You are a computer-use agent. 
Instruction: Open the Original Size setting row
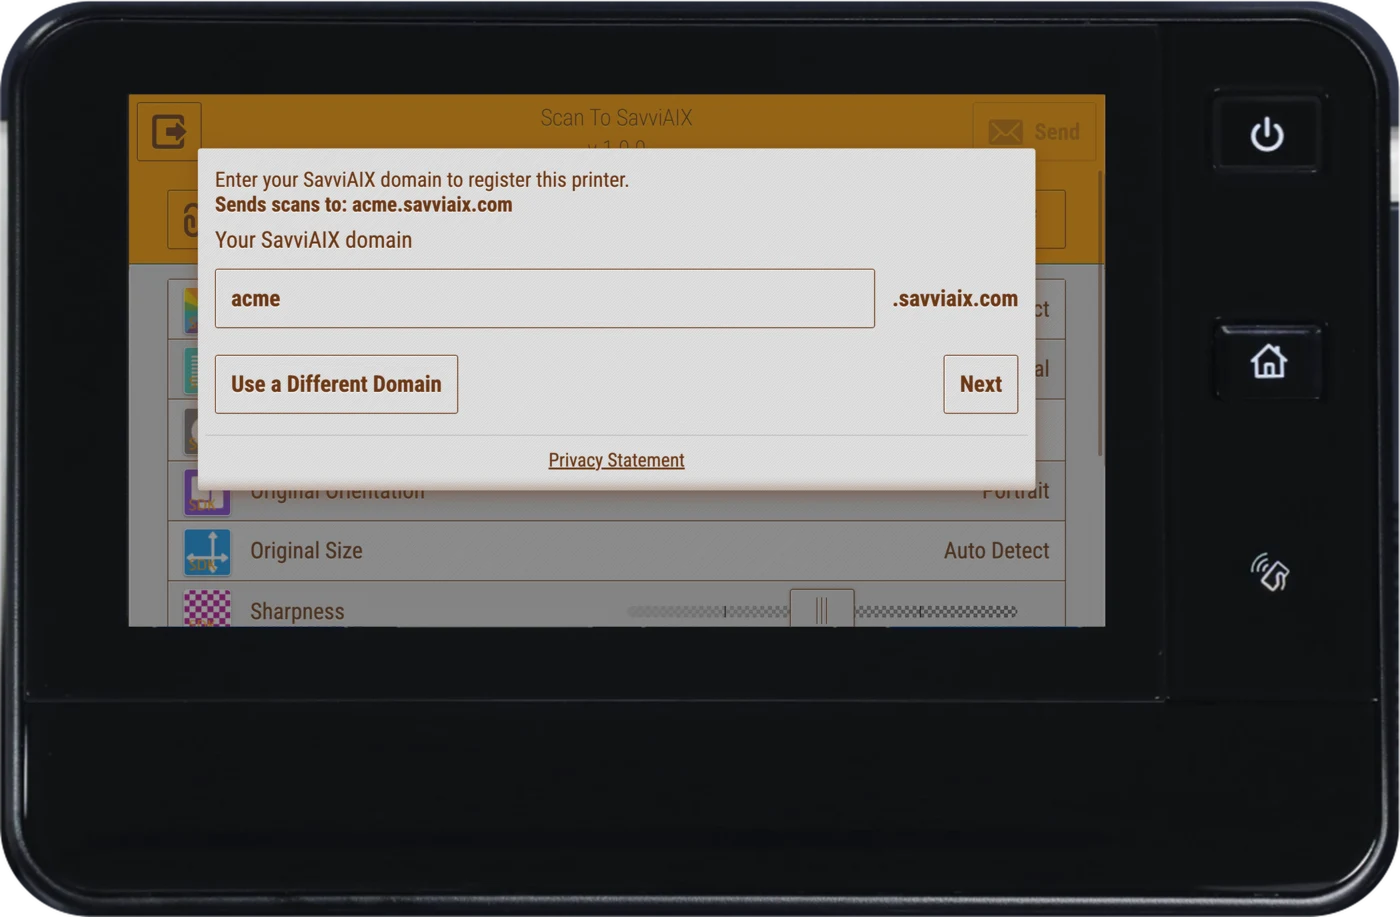(x=616, y=551)
